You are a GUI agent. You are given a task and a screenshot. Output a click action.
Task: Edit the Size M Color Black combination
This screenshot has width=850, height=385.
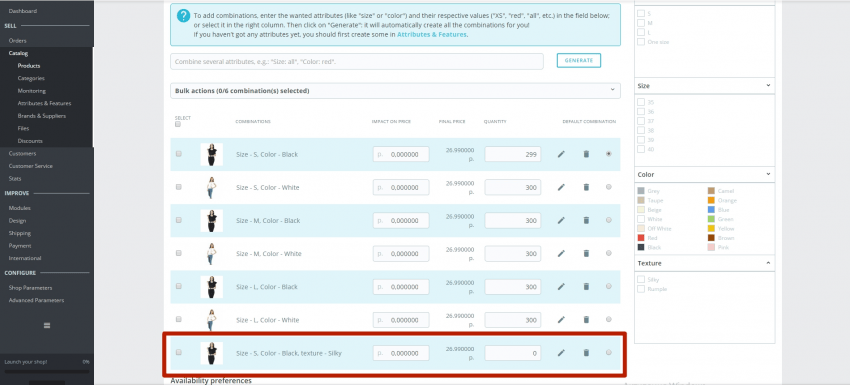tap(561, 220)
